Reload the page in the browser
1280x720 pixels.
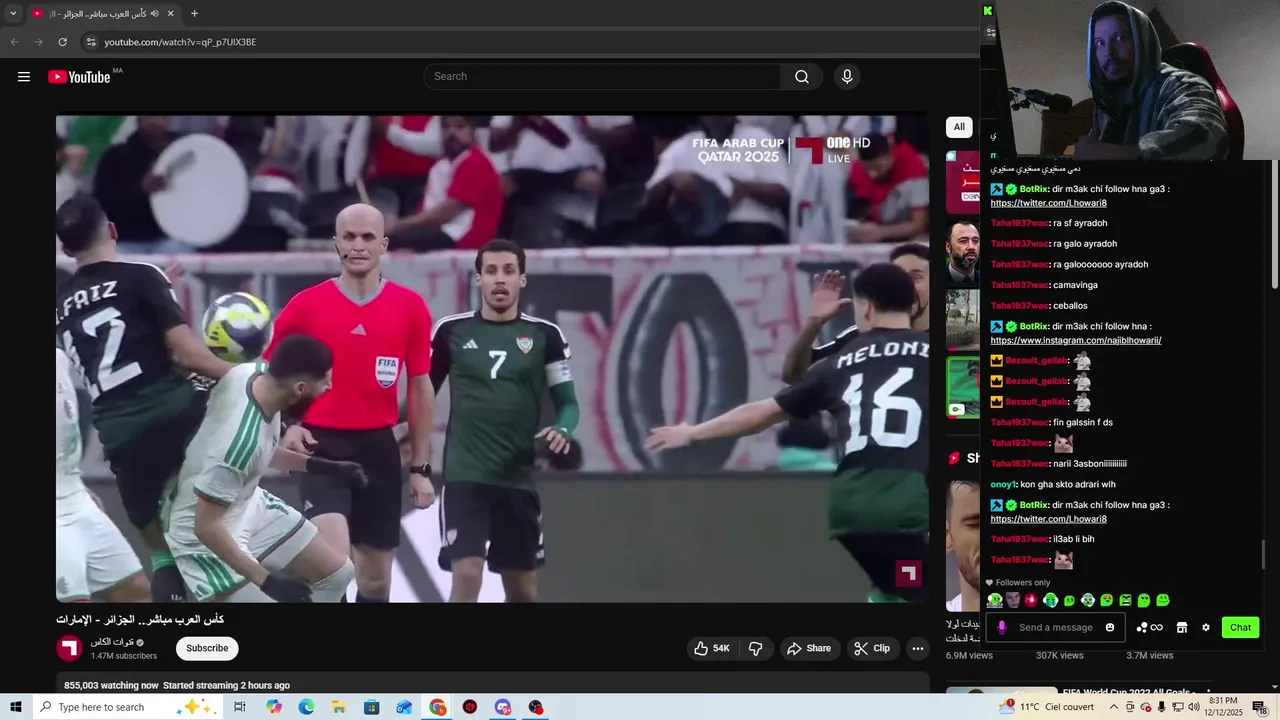pos(62,42)
